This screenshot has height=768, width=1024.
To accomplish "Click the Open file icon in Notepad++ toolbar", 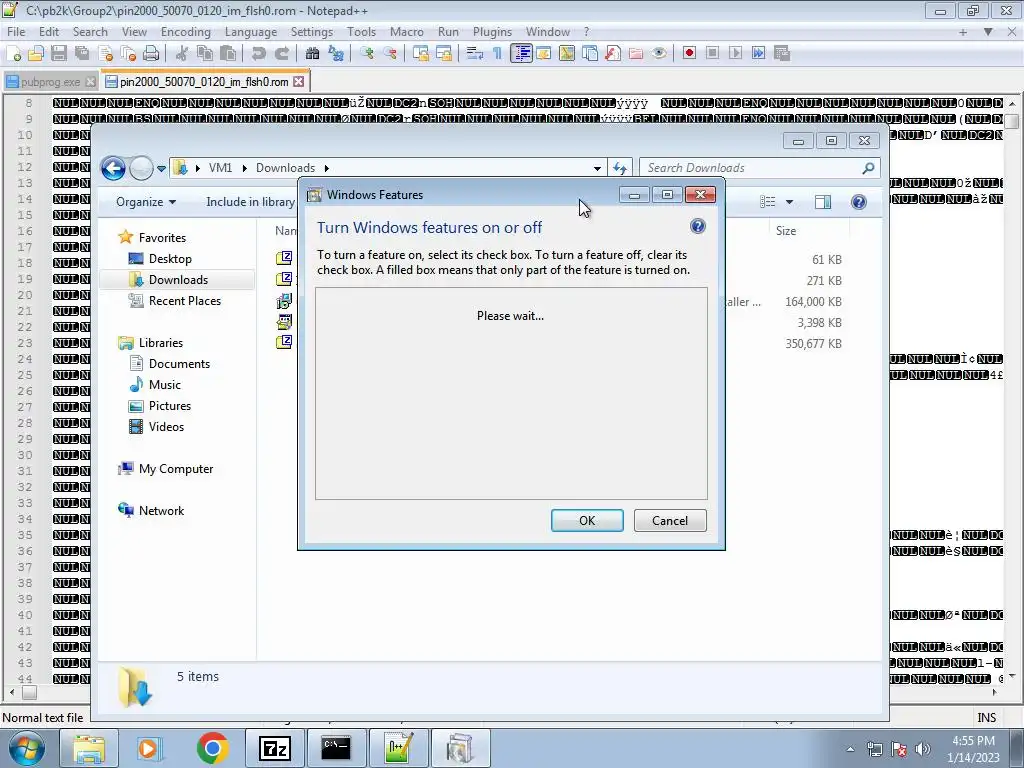I will click(36, 54).
